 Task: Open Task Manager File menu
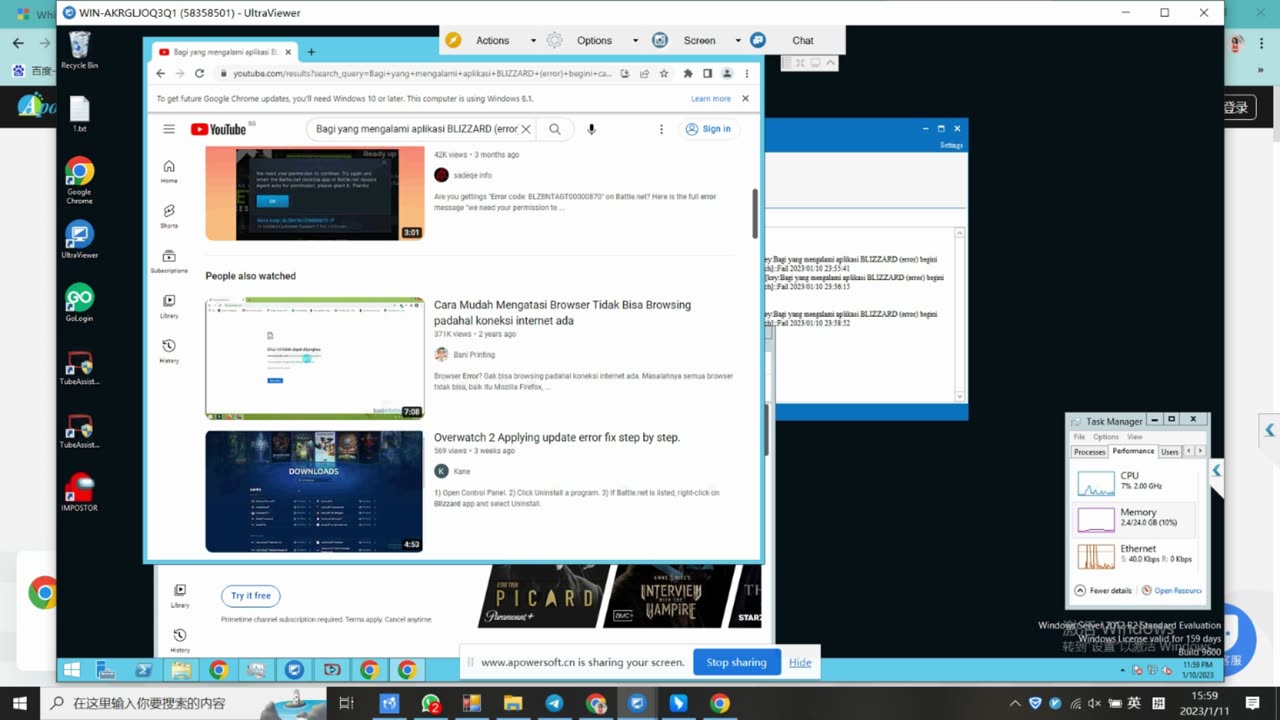tap(1079, 437)
